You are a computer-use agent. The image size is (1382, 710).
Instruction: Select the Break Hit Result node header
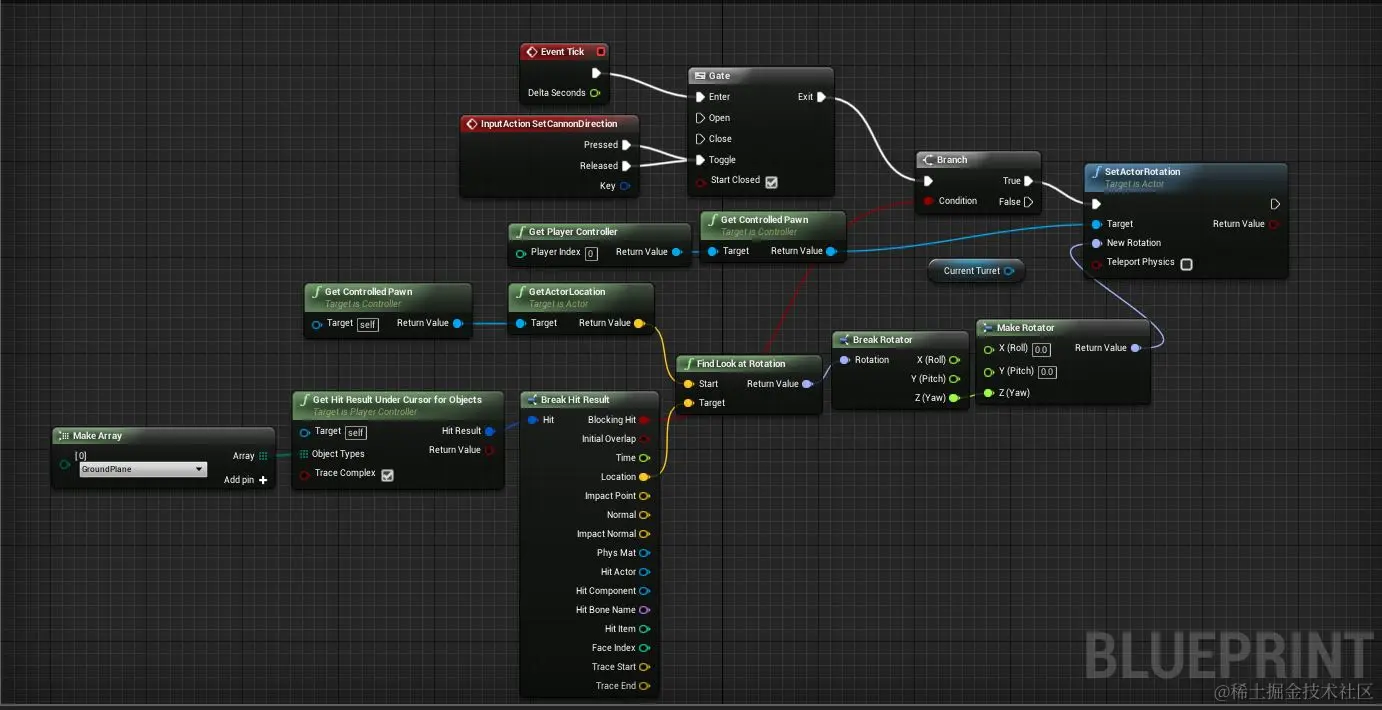[x=590, y=400]
